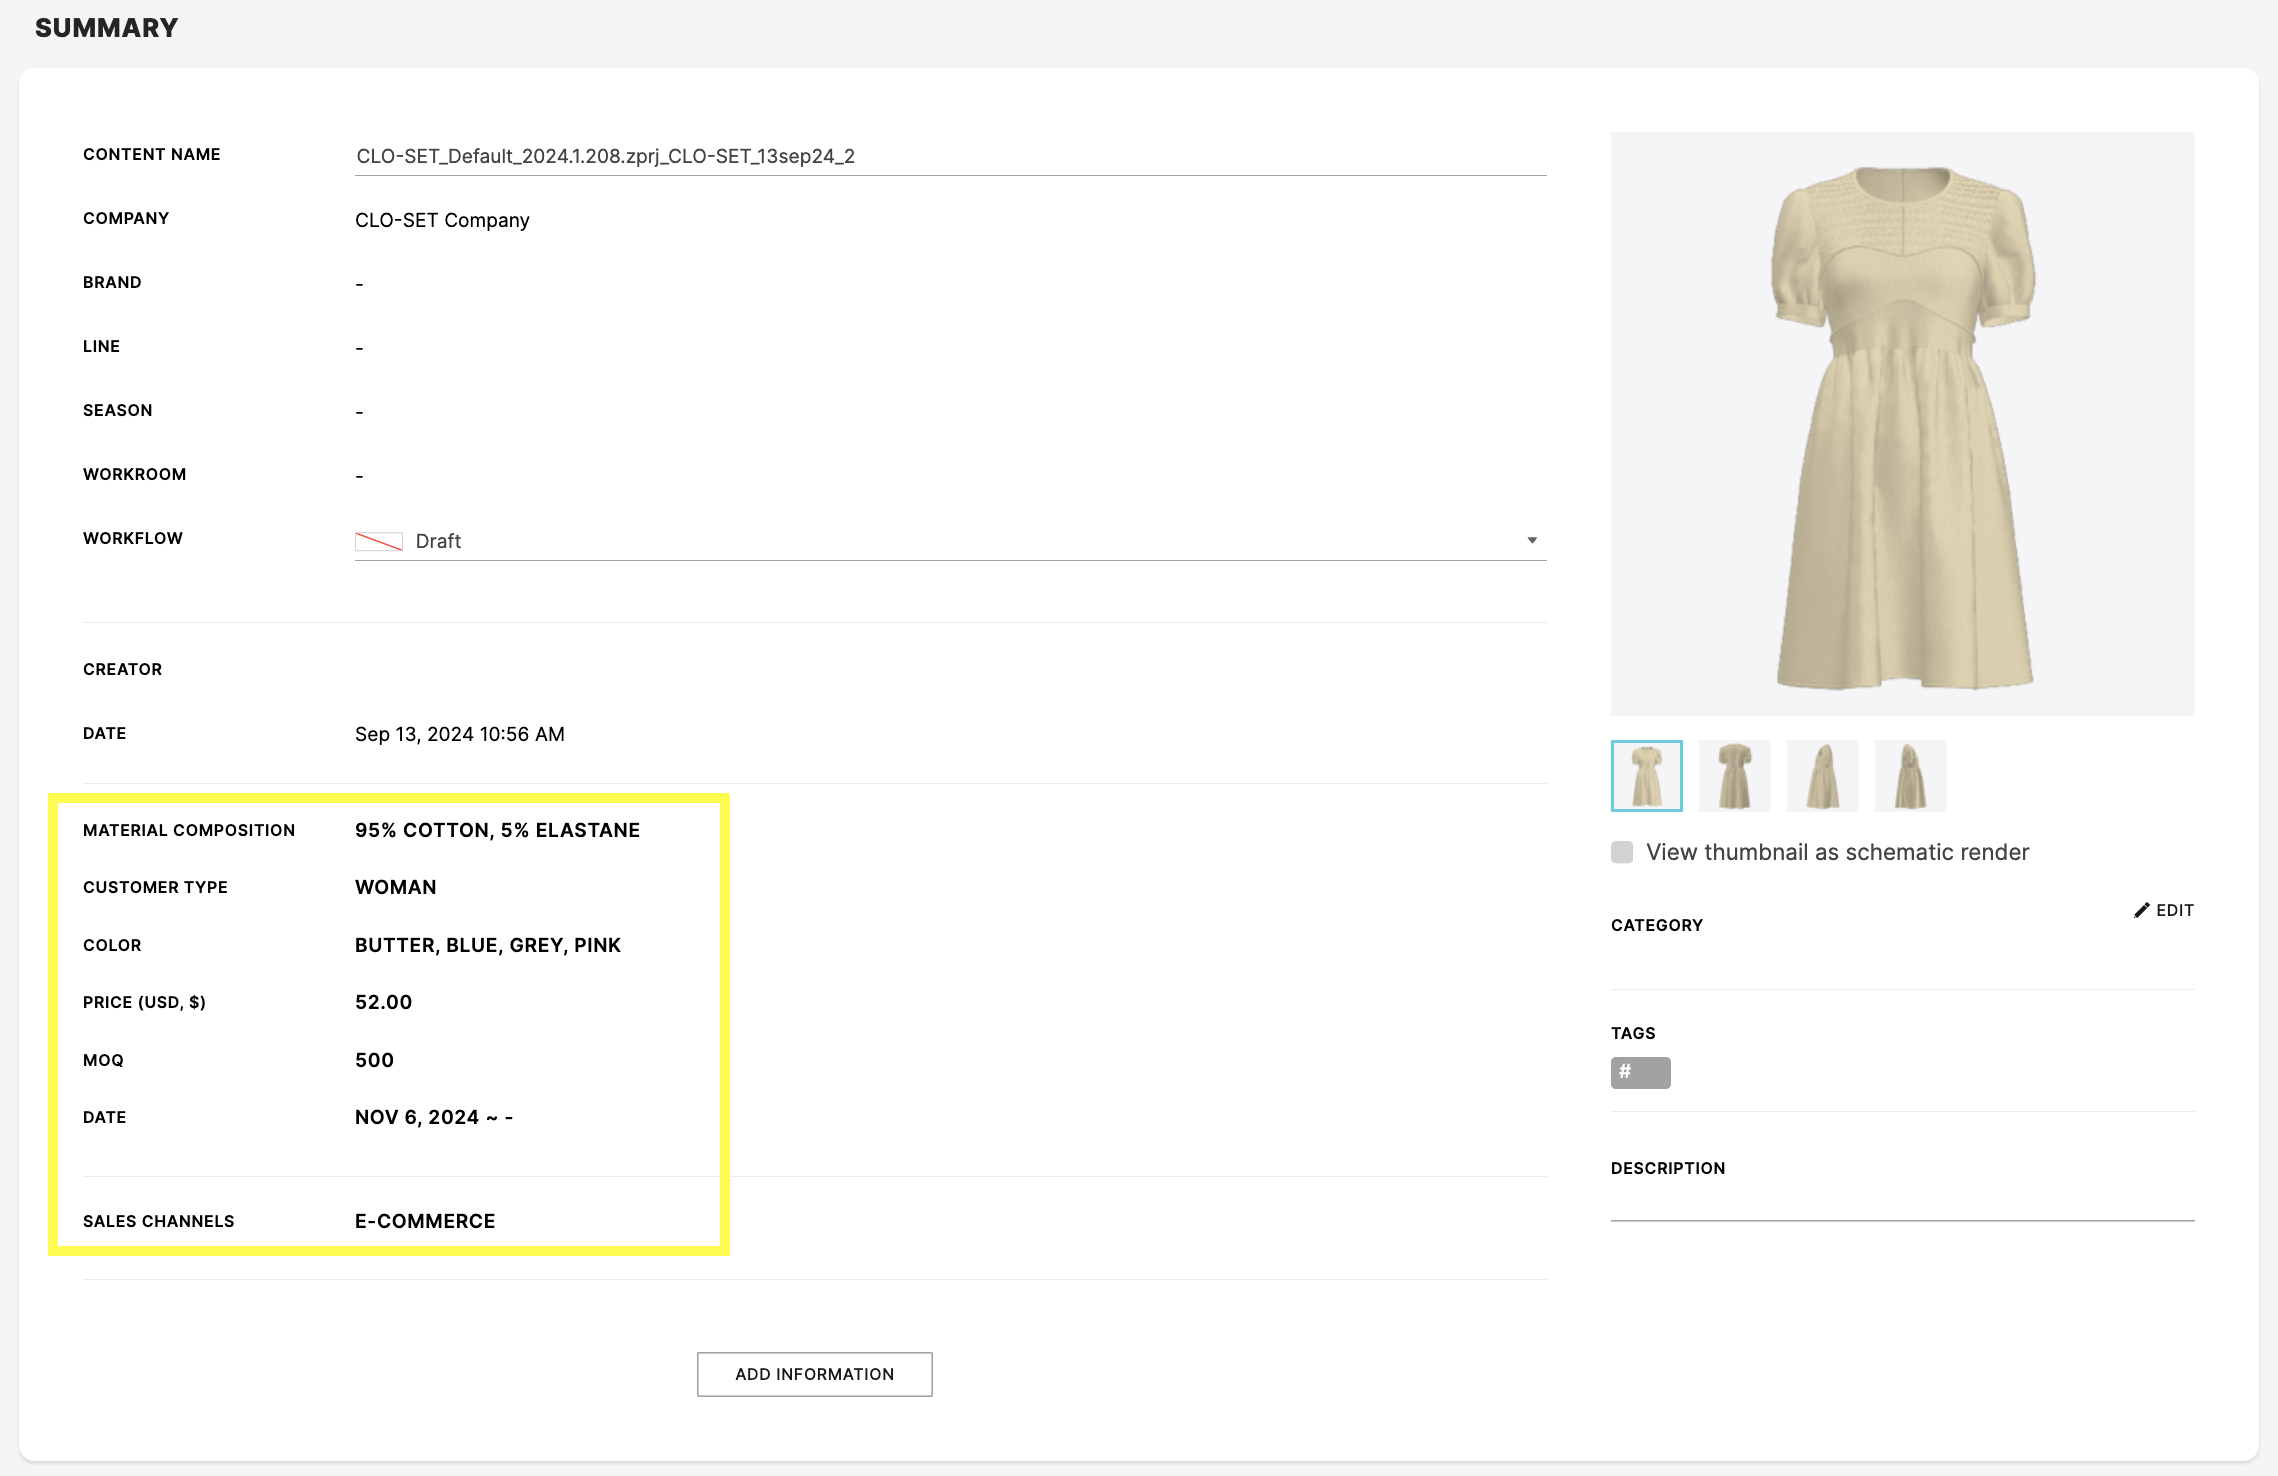Click the MOQ value 500
2278x1476 pixels.
pyautogui.click(x=375, y=1060)
